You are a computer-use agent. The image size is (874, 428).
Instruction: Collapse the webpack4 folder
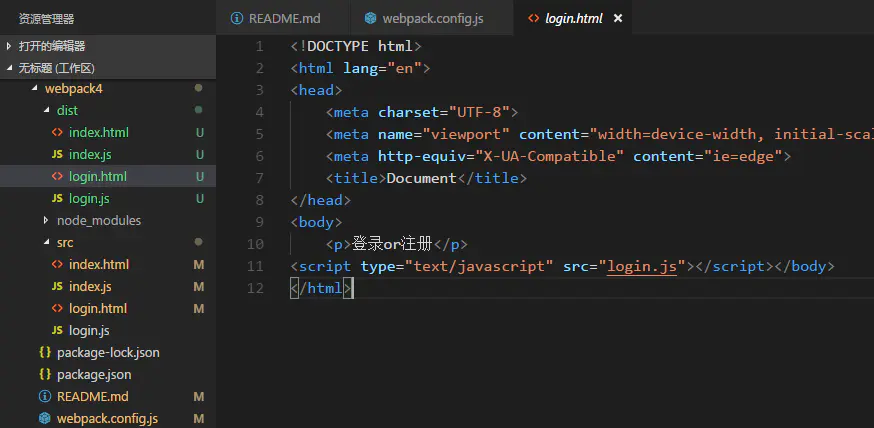(x=108, y=89)
